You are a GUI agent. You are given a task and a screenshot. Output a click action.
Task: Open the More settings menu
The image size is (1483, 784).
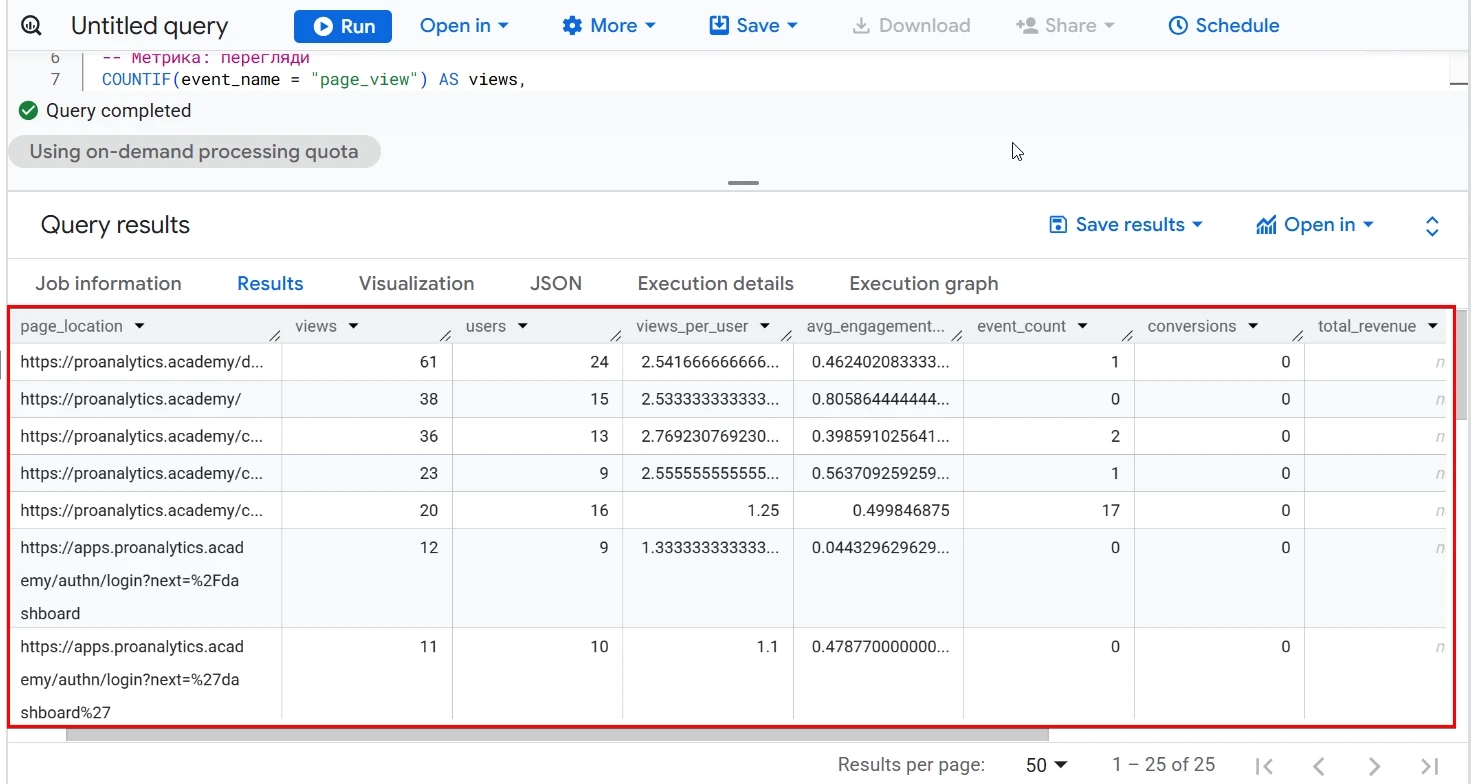click(608, 26)
